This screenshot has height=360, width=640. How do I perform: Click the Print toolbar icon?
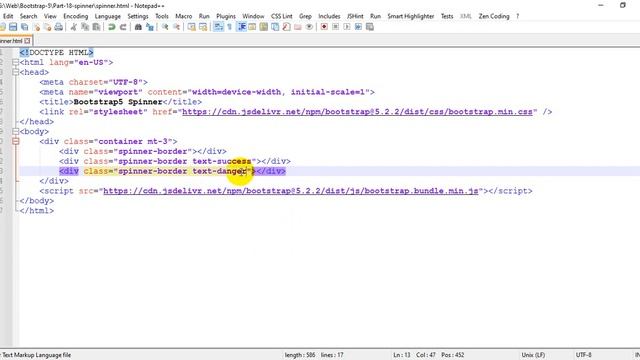[x=58, y=27]
